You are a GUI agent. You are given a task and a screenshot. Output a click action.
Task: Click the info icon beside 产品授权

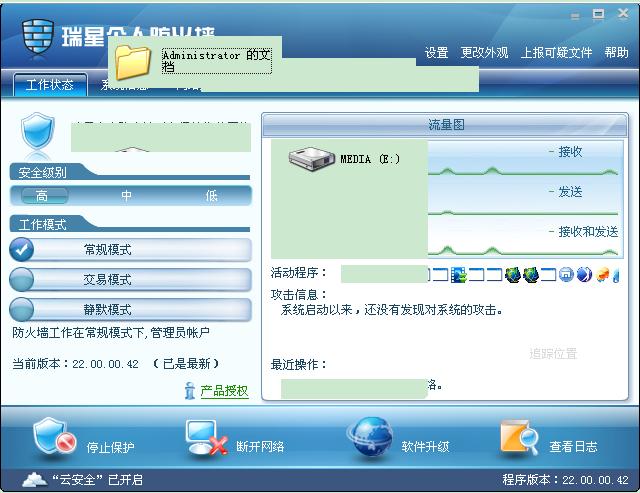click(x=189, y=391)
